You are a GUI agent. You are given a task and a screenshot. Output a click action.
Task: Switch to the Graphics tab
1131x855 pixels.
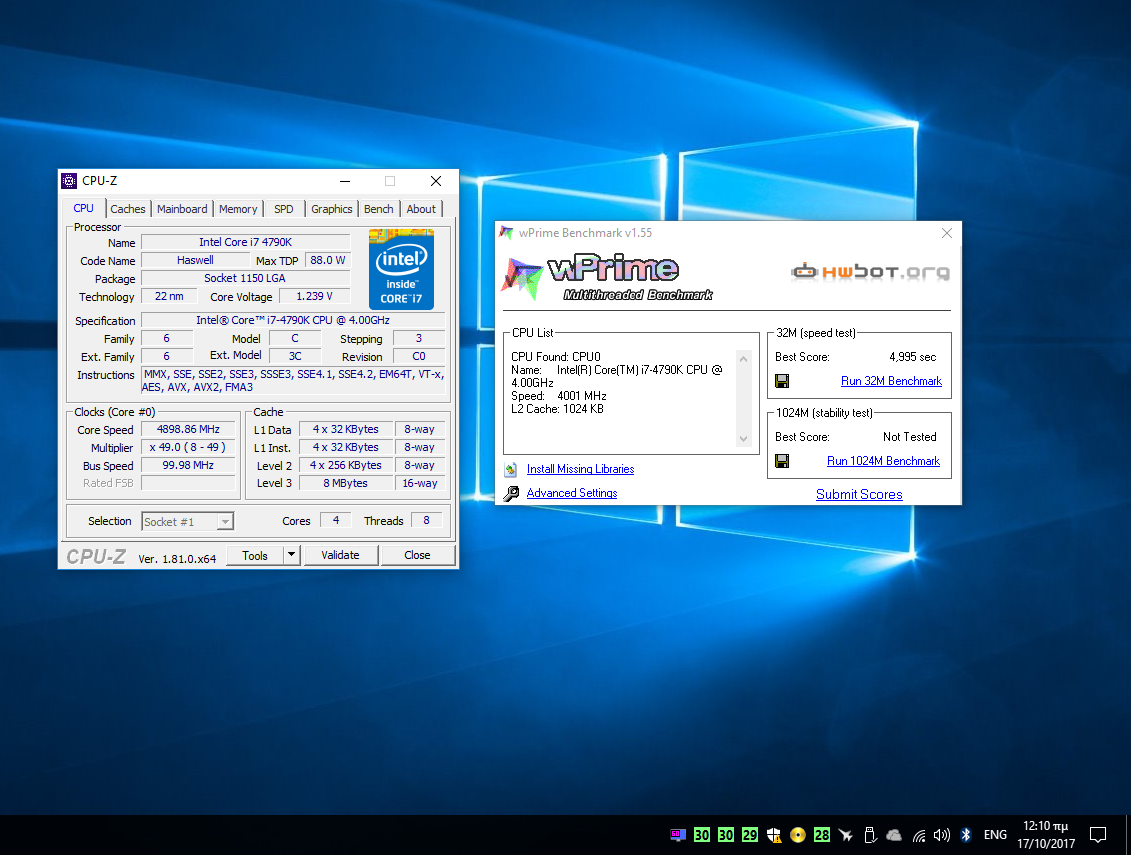pos(332,209)
